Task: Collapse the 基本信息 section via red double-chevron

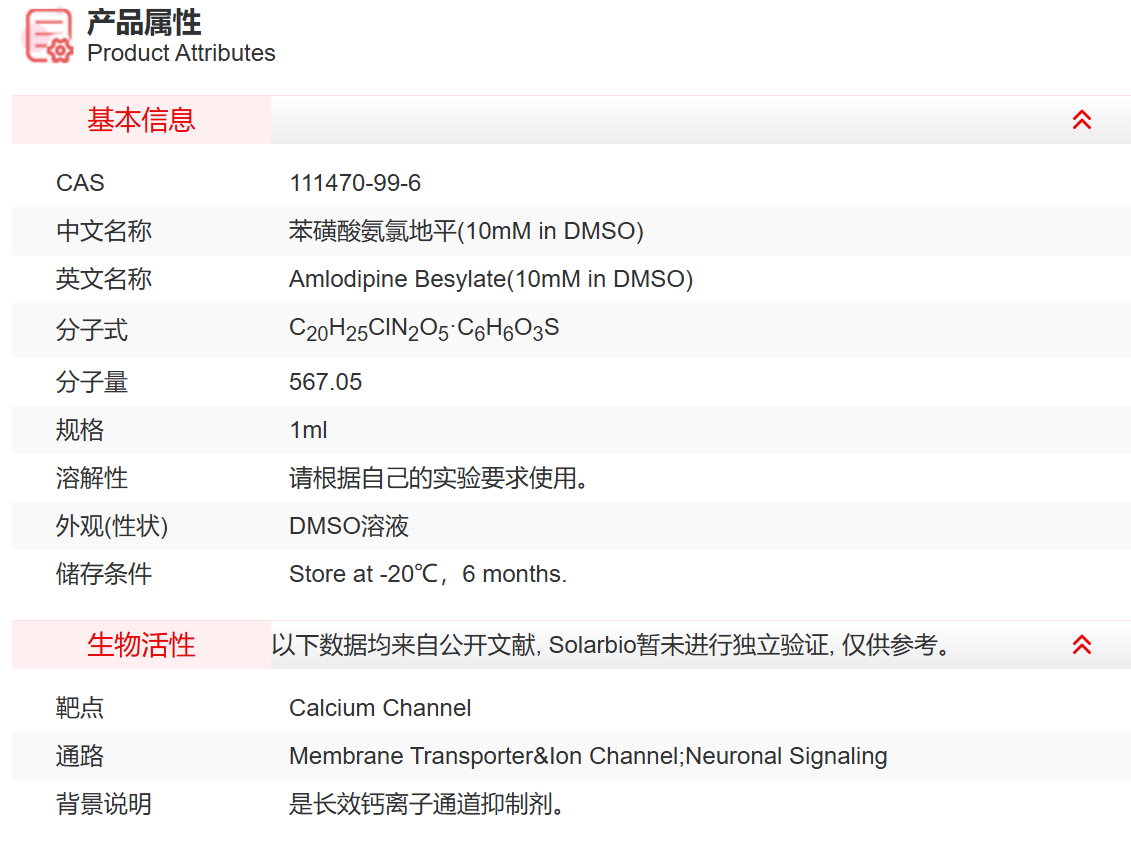Action: coord(1081,118)
